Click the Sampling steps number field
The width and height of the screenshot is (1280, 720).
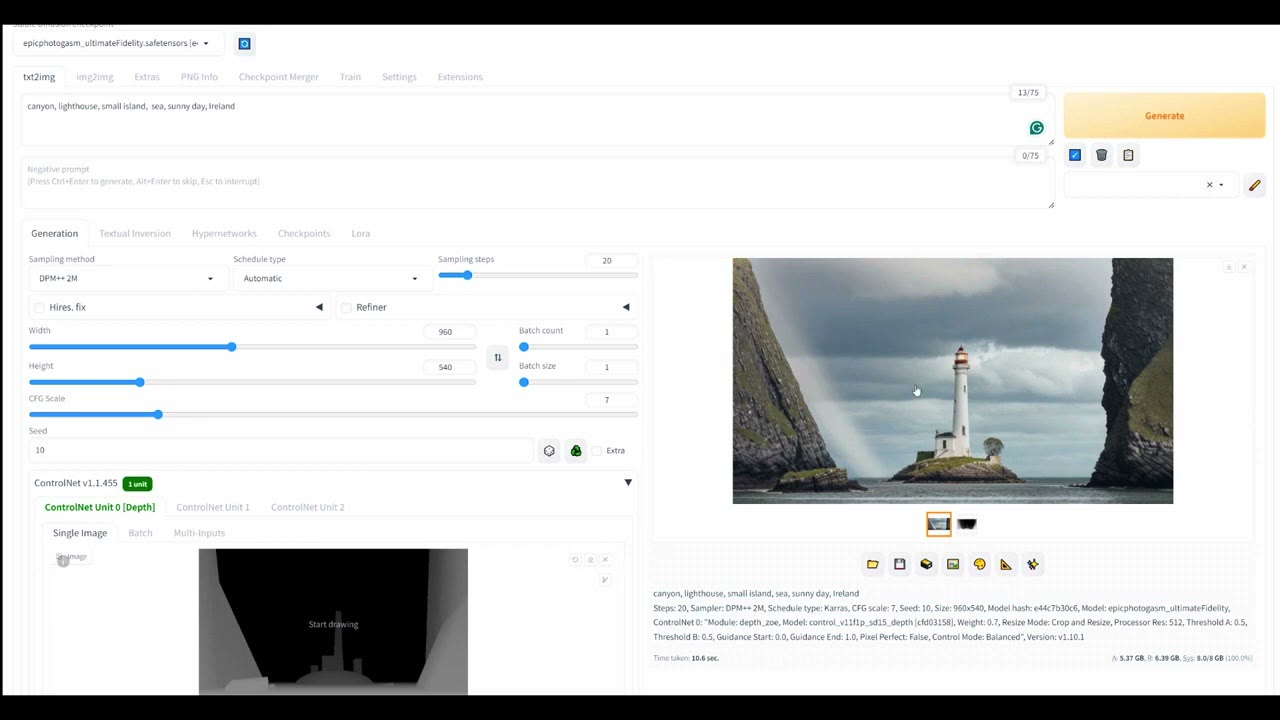(611, 260)
